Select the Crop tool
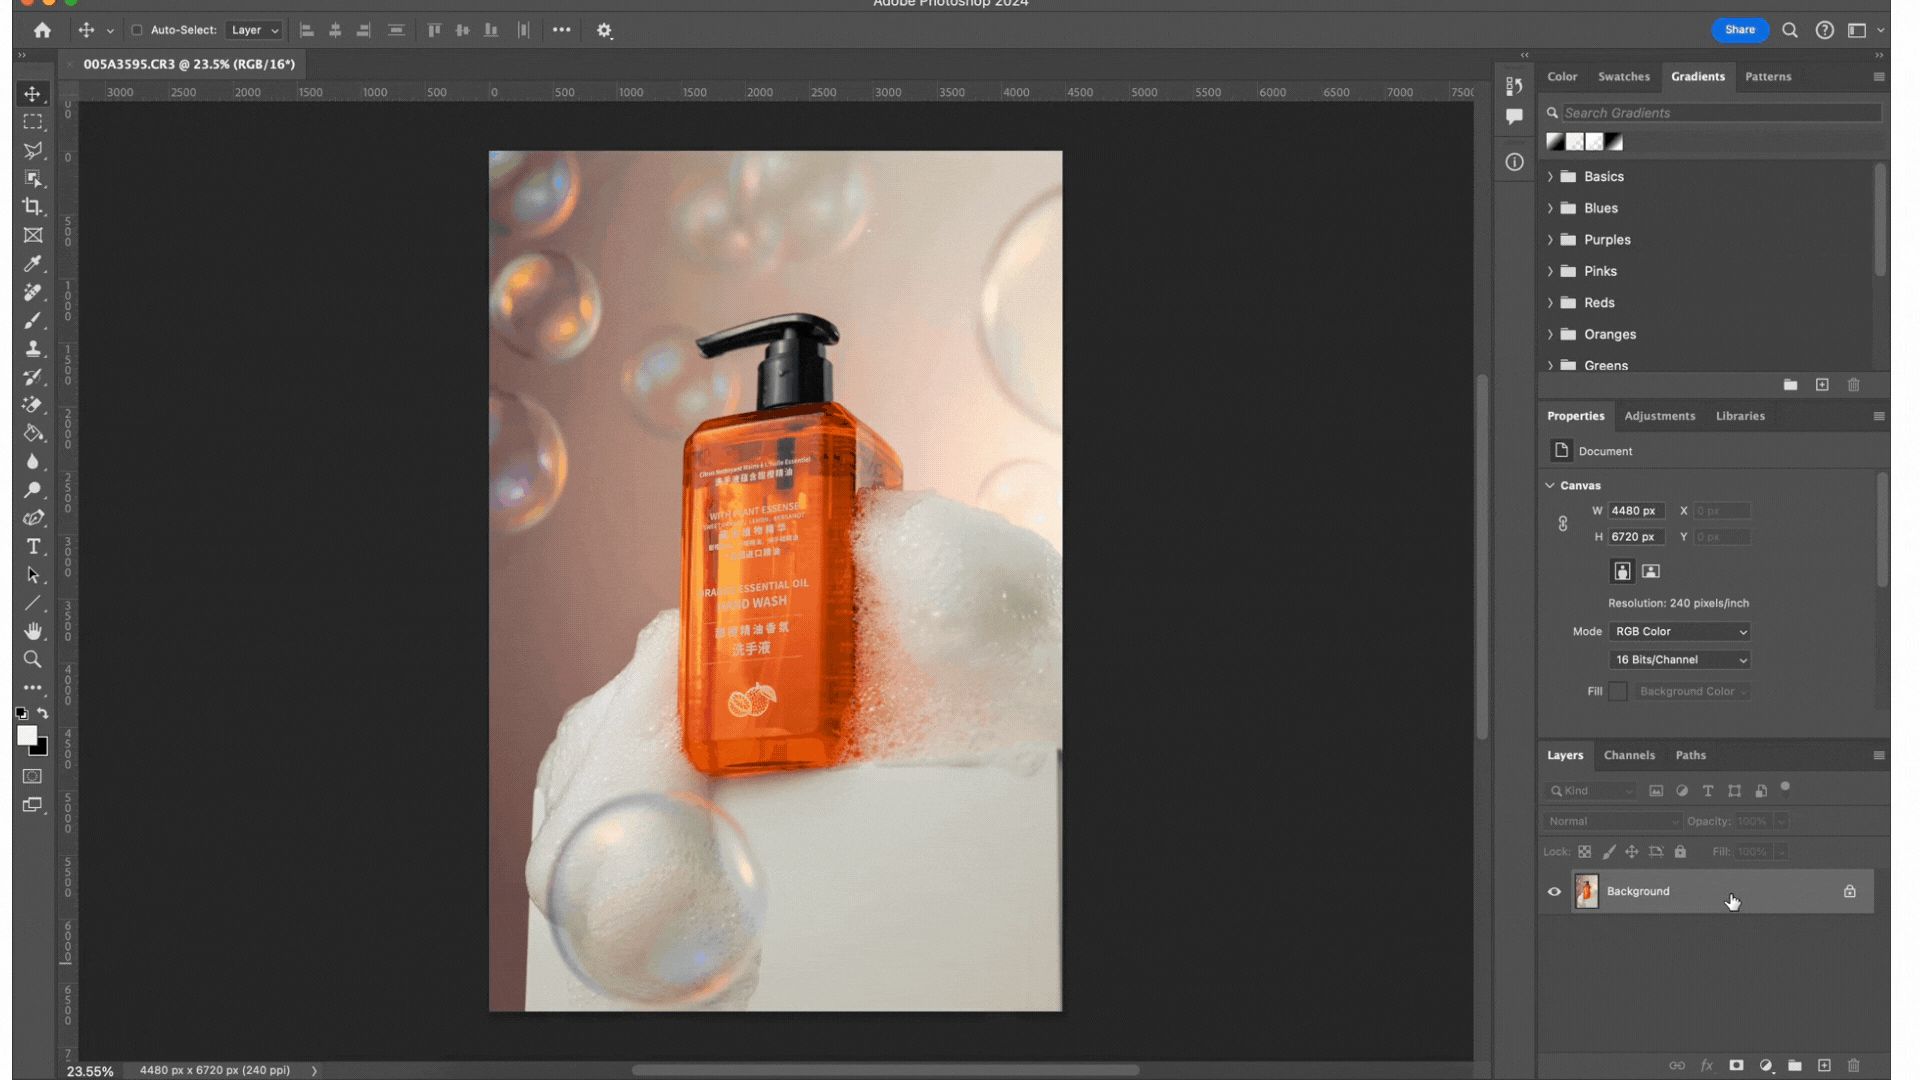The width and height of the screenshot is (1920, 1080). pos(33,207)
